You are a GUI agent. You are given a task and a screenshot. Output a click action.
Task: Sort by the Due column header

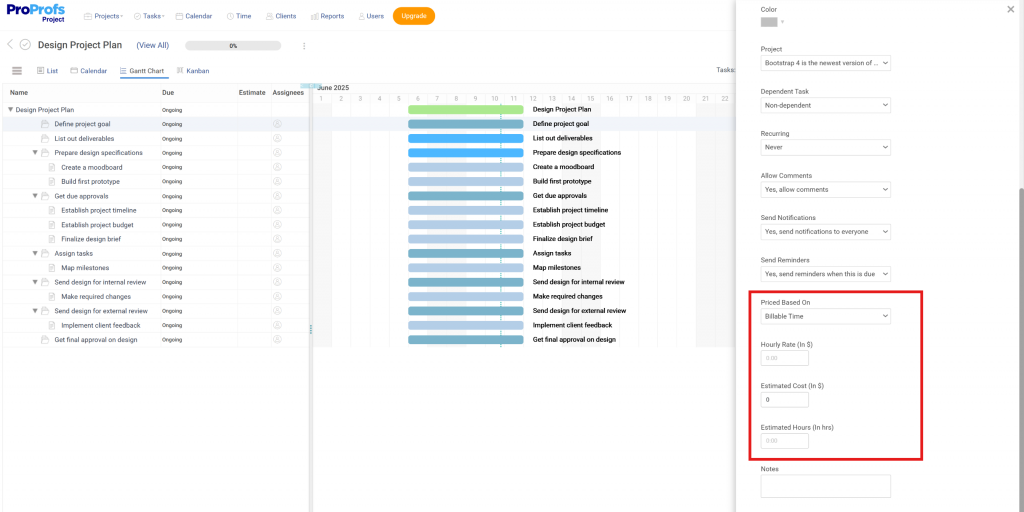168,93
